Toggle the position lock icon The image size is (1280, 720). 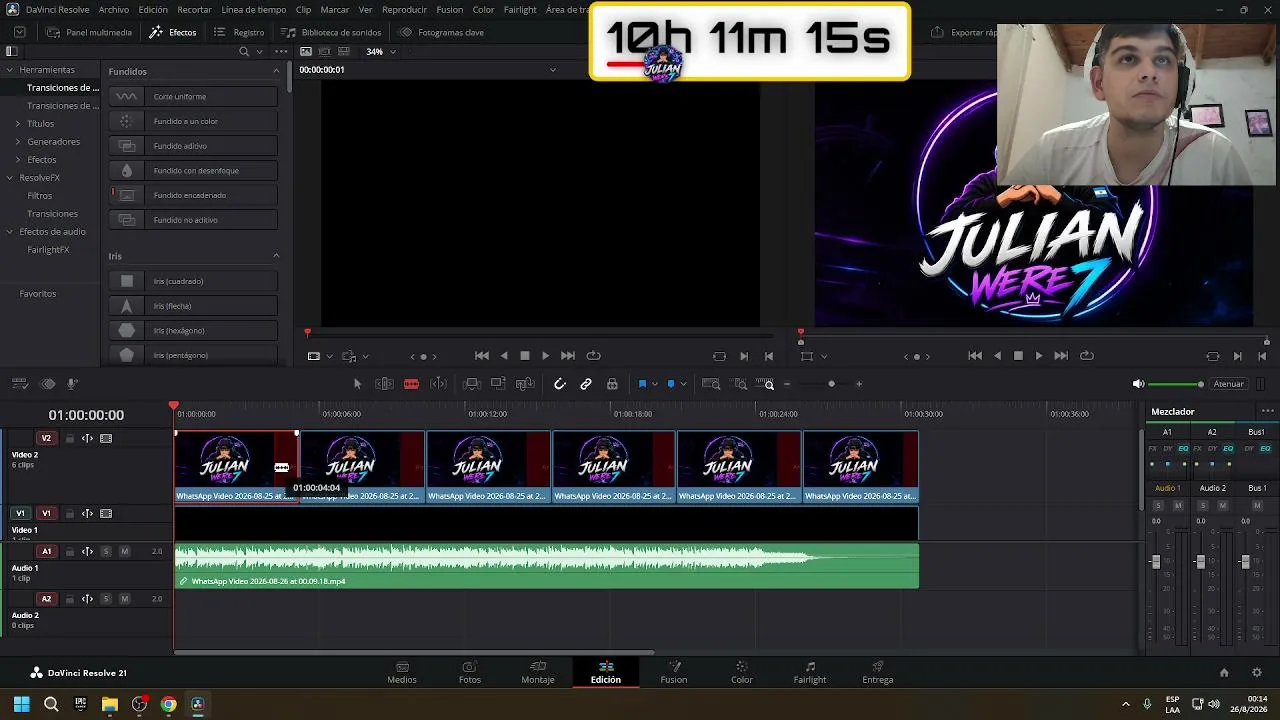pyautogui.click(x=612, y=384)
